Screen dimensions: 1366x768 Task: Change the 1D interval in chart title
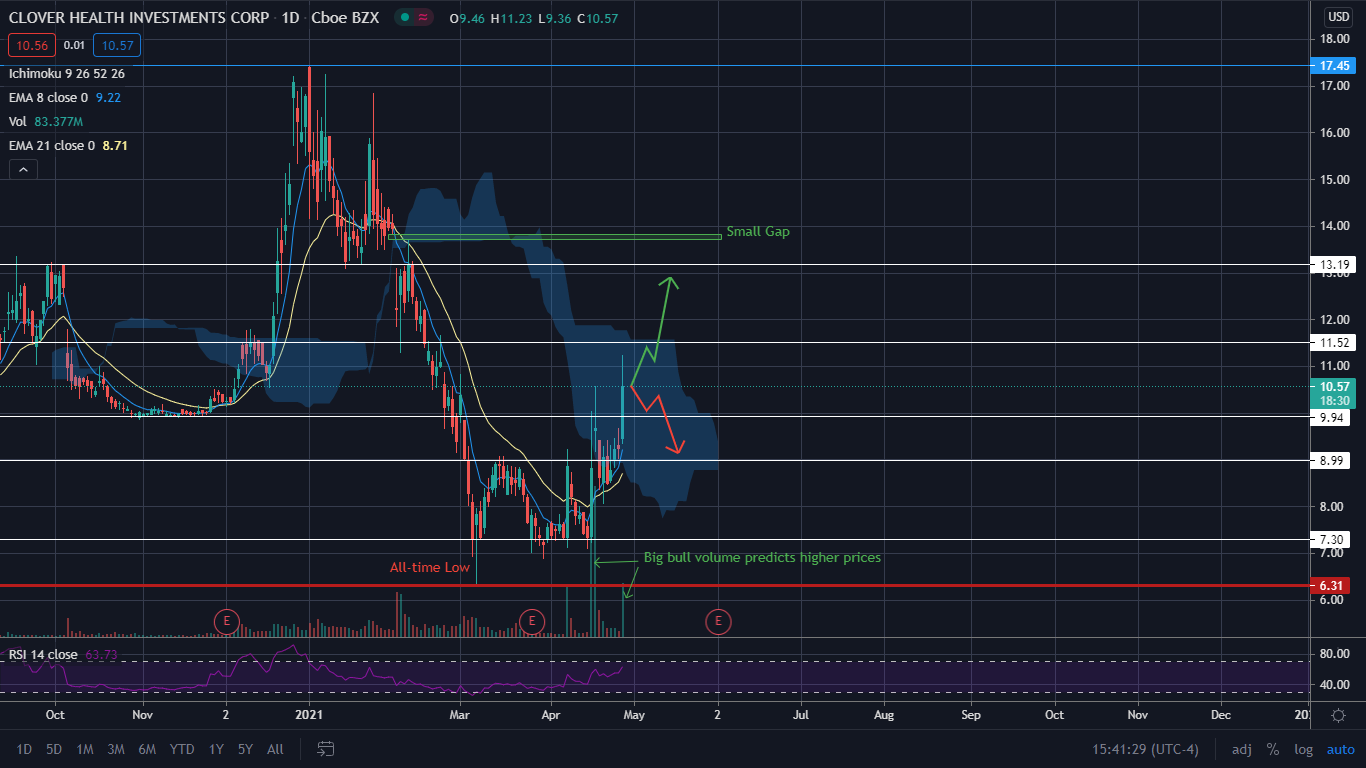coord(291,18)
